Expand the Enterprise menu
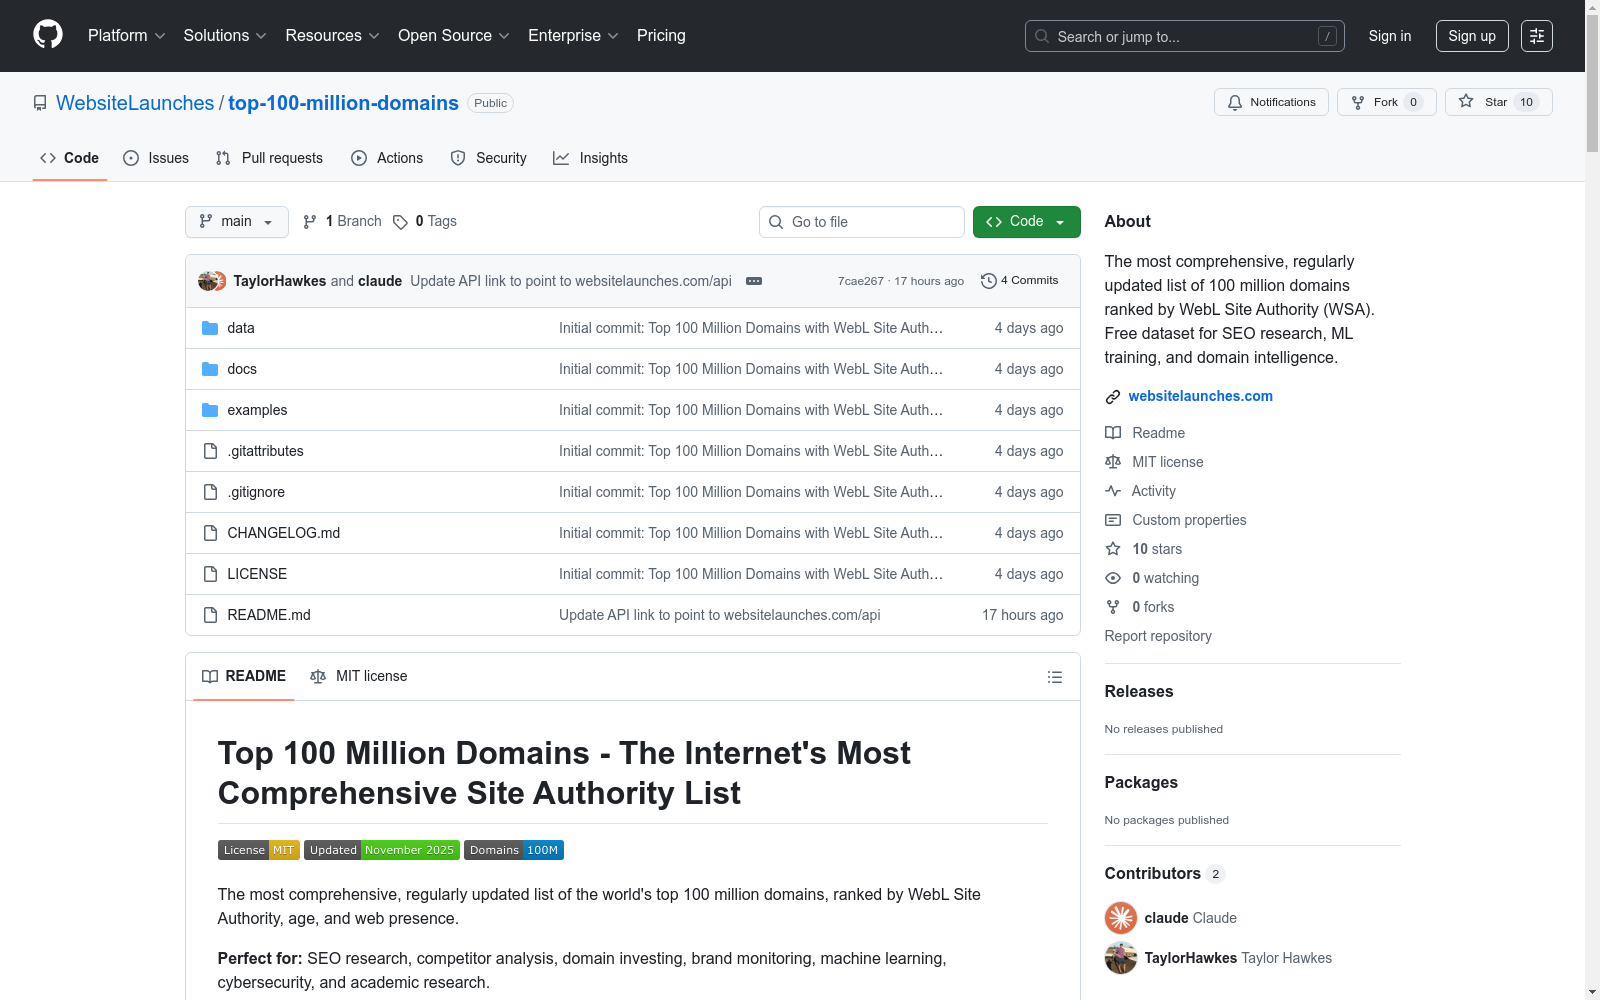This screenshot has width=1600, height=1000. pyautogui.click(x=573, y=36)
